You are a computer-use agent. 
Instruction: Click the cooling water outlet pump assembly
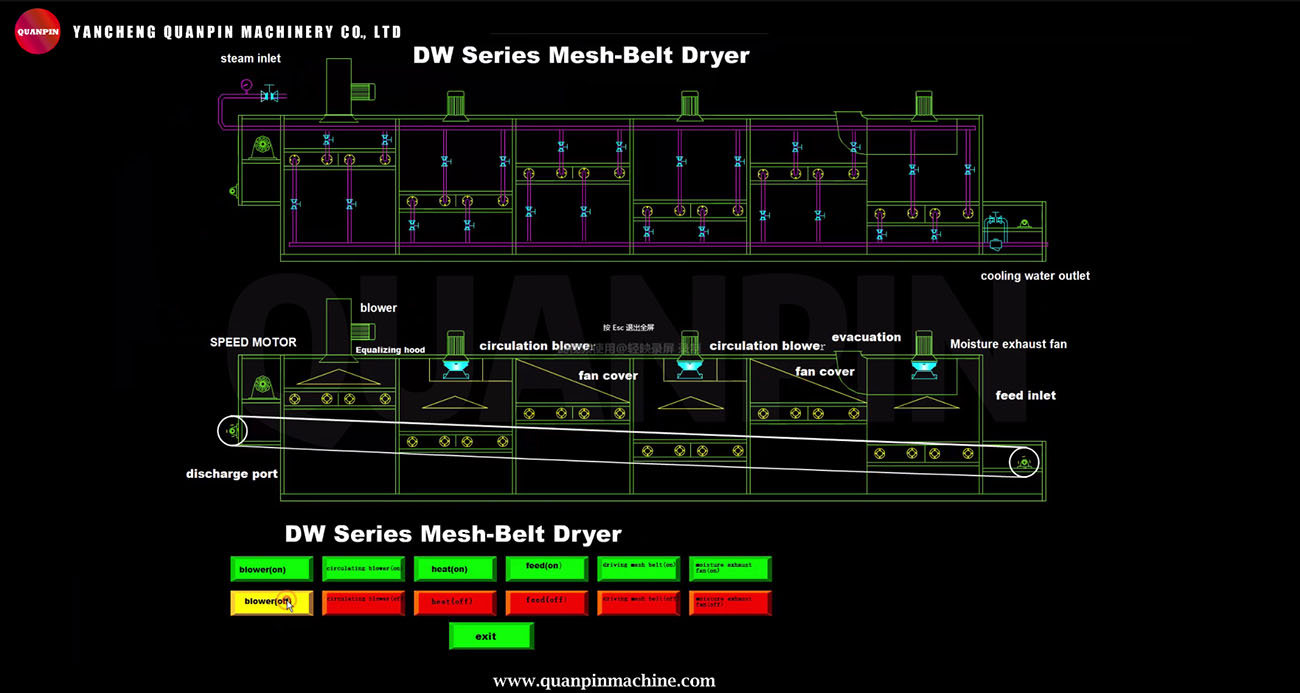point(996,230)
